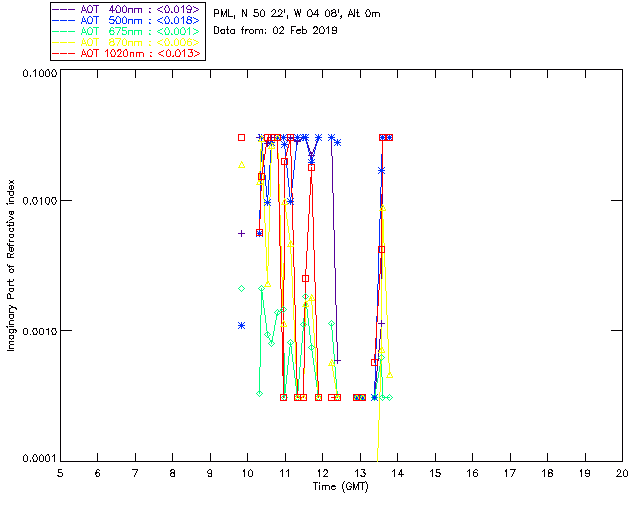Viewport: 640px width, 512px height.
Task: Click the "Time (GMT)" axis label
Action: (340, 487)
